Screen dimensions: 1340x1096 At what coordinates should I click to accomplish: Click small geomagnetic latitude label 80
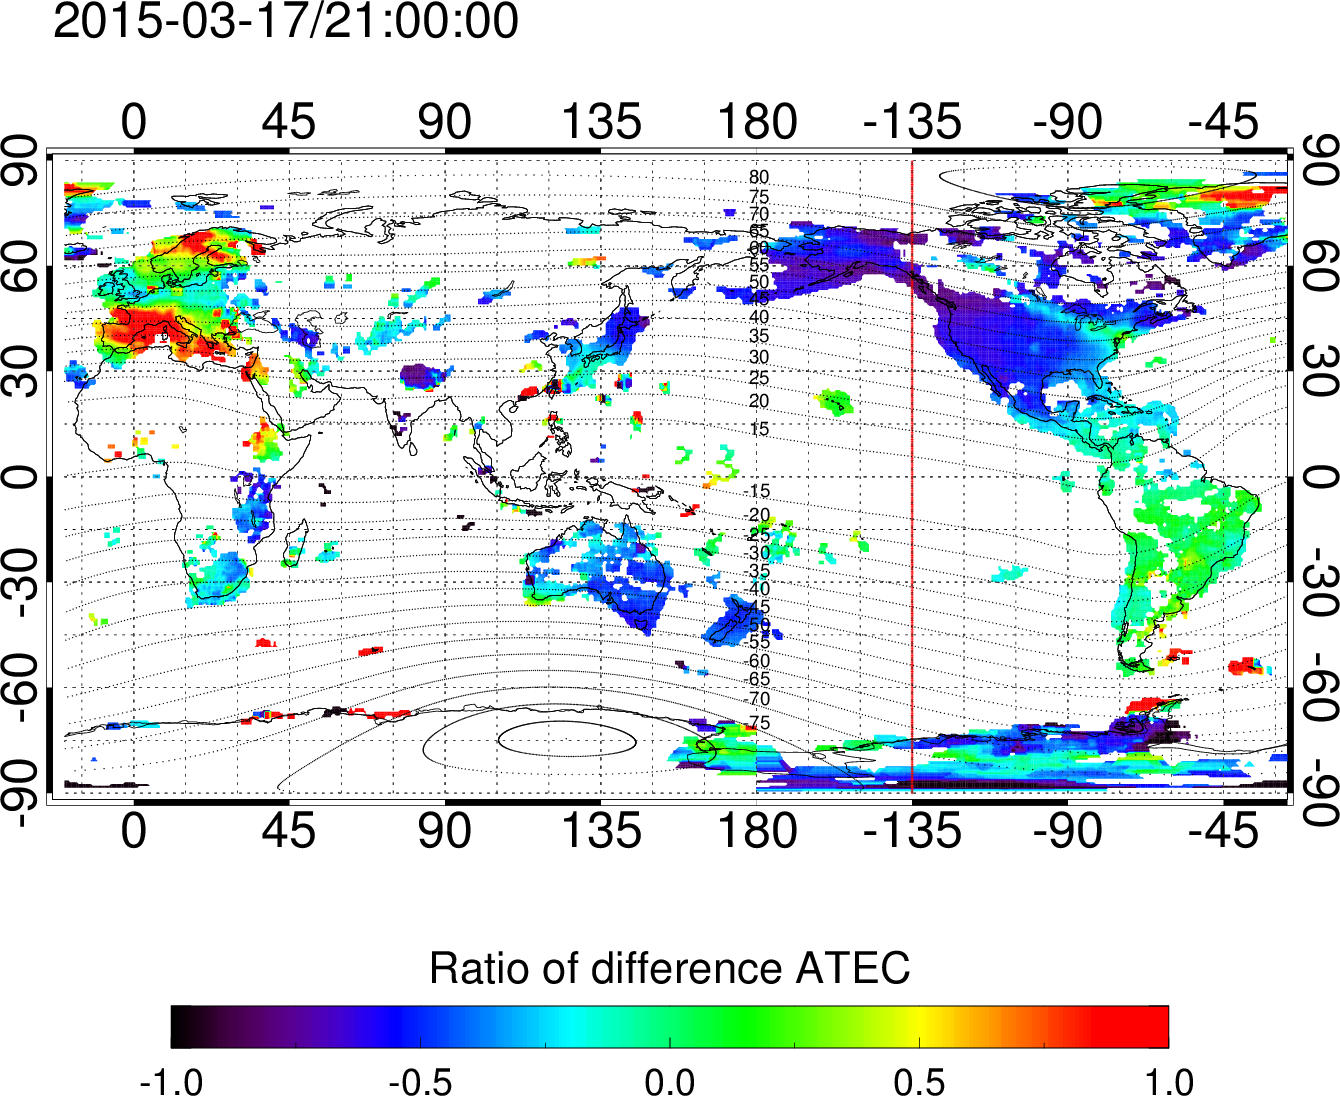759,178
